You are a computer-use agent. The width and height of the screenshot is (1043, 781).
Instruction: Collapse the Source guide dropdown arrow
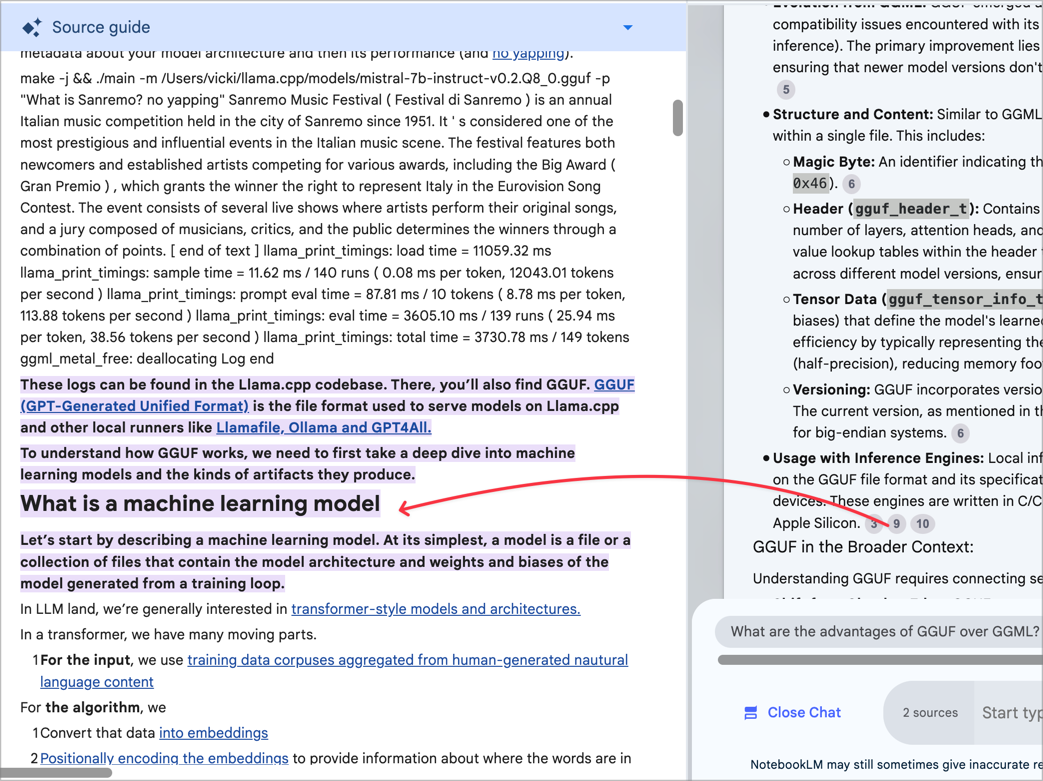627,28
